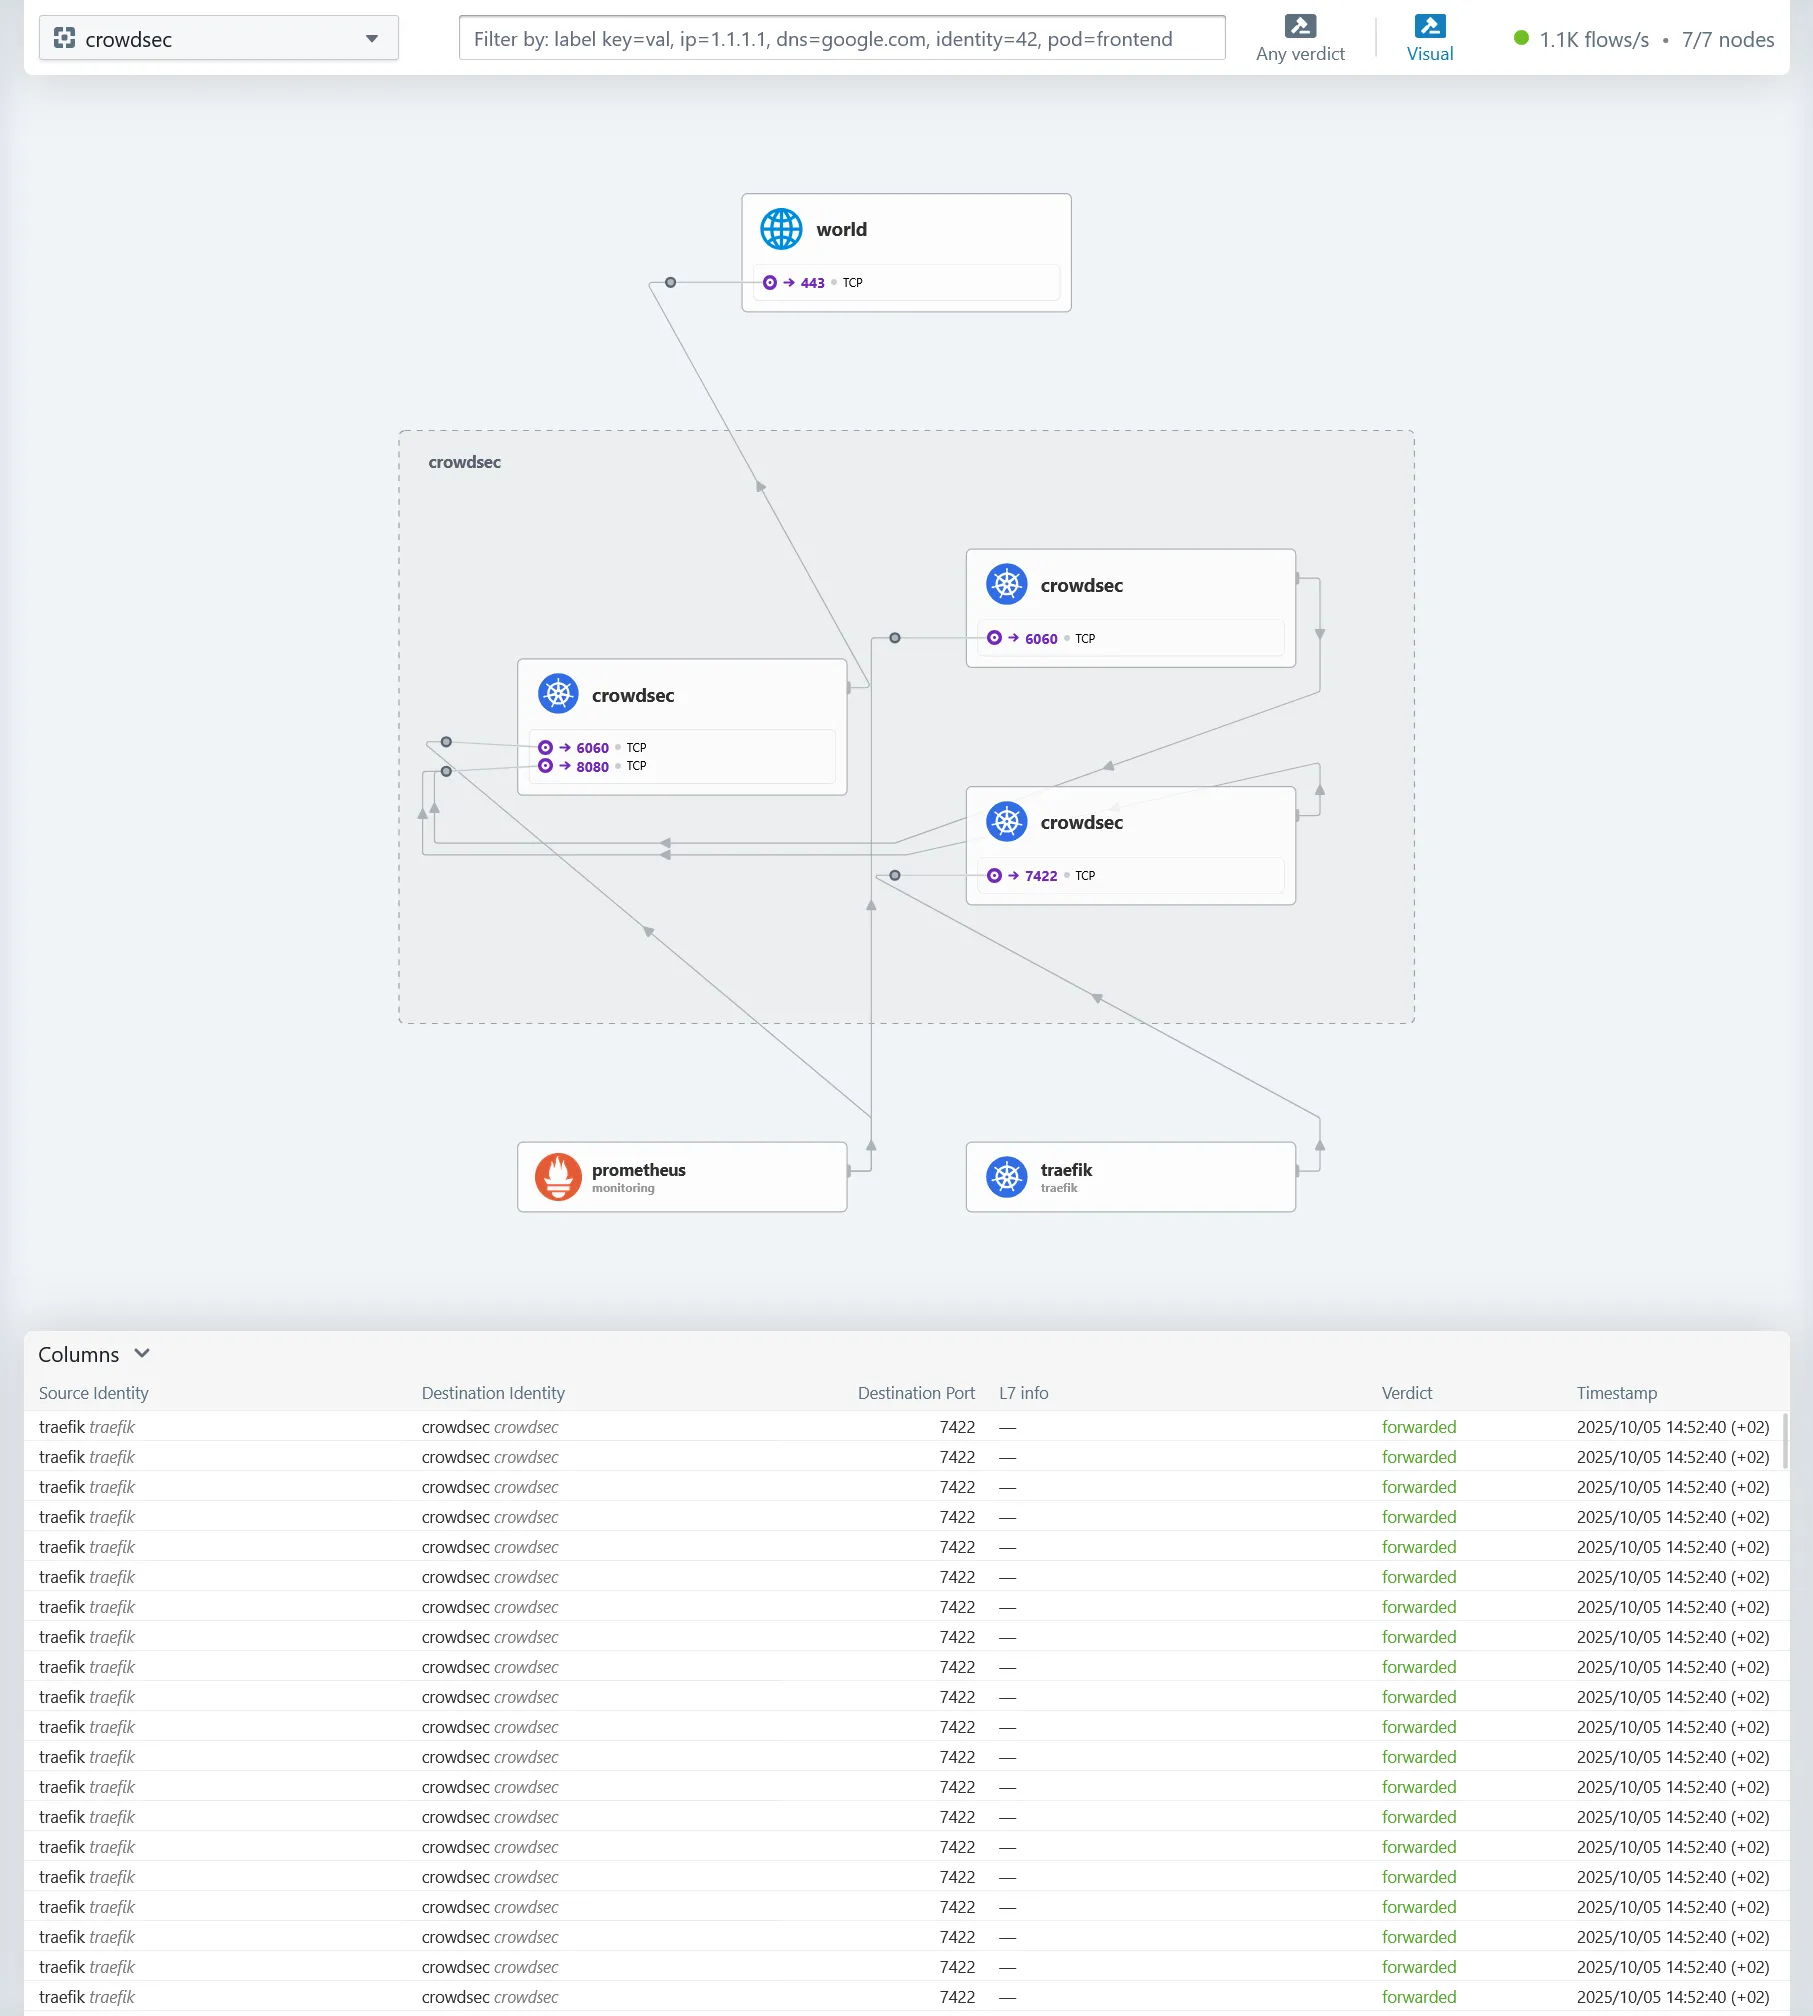The image size is (1813, 2016).
Task: Click the port 443 endpoint icon
Action: [x=770, y=283]
